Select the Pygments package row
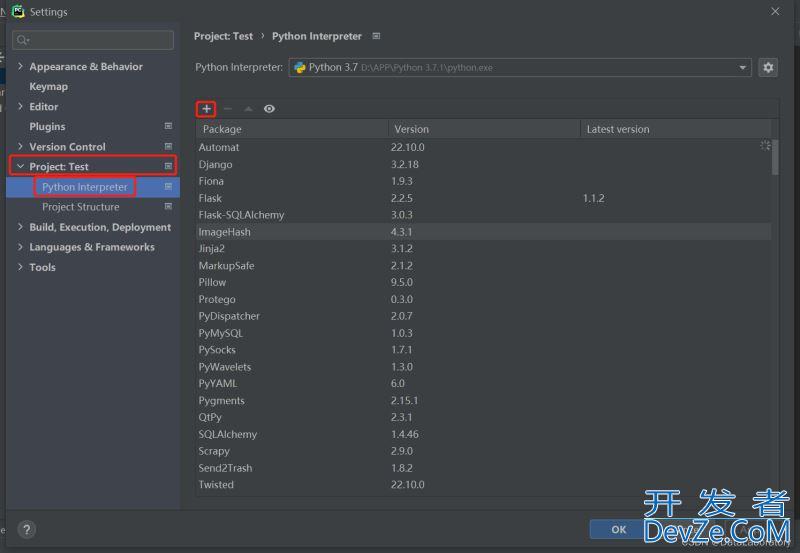Screen dimensions: 800x553 [484, 400]
